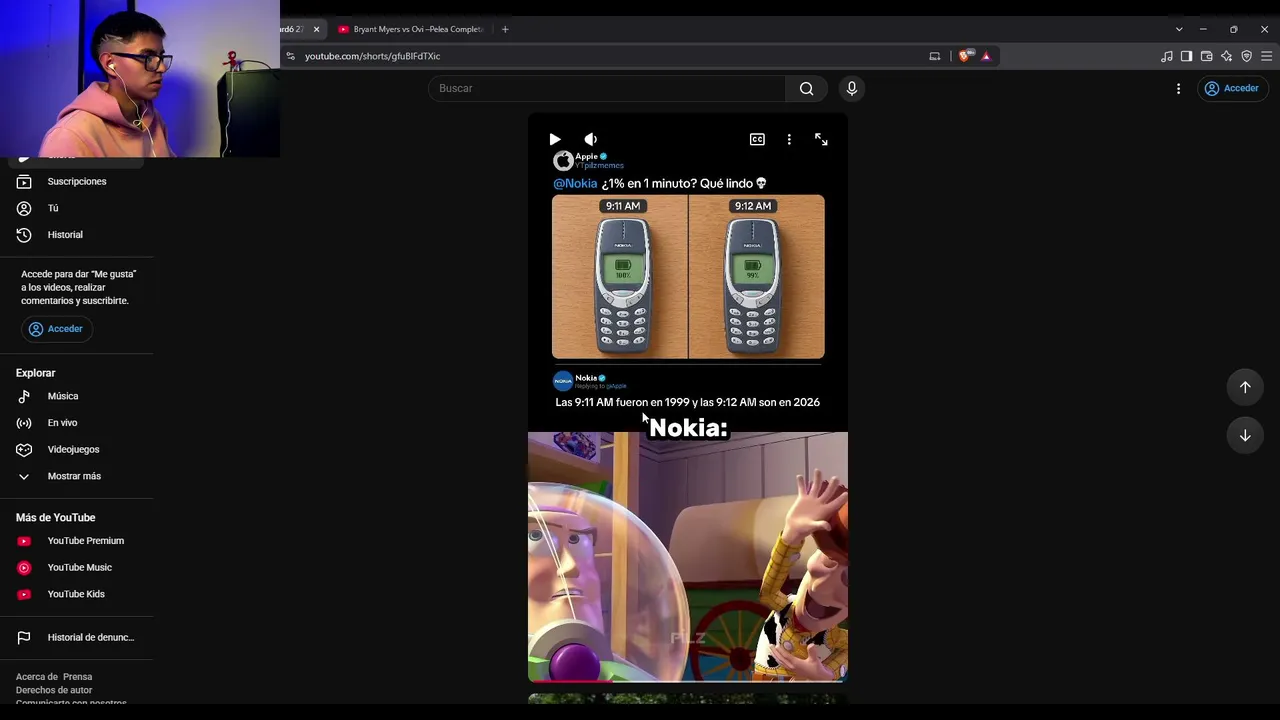Image resolution: width=1280 pixels, height=720 pixels.
Task: Click the Buscar search field
Action: (607, 88)
